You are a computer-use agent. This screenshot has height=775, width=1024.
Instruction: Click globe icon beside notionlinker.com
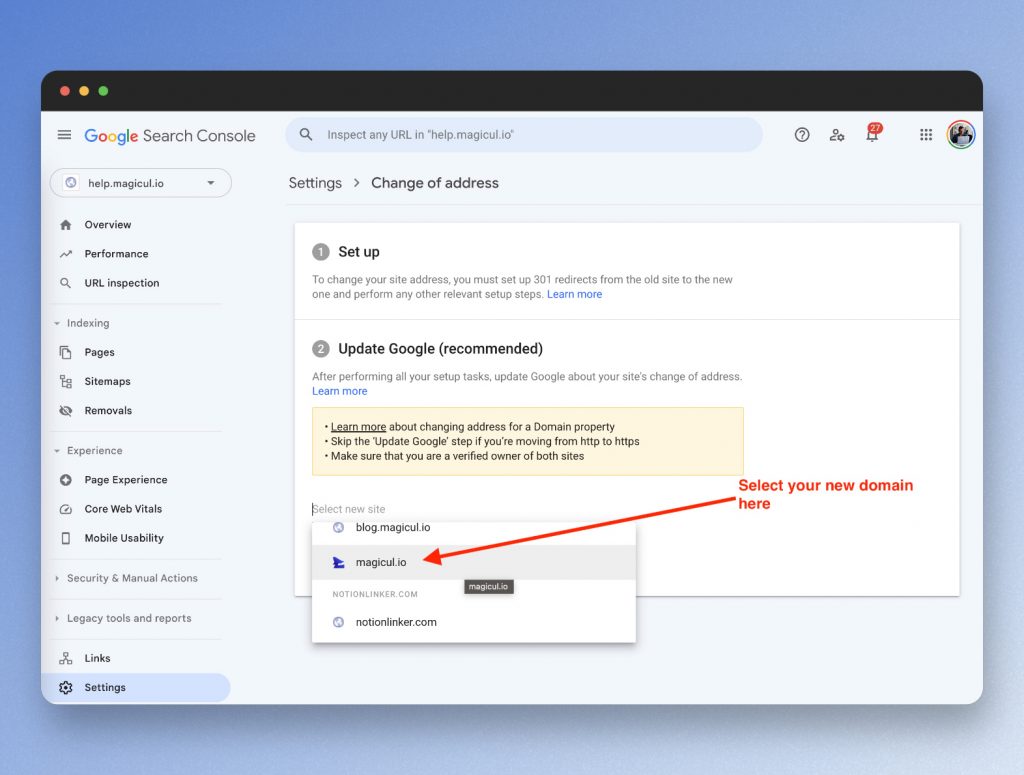[x=338, y=622]
